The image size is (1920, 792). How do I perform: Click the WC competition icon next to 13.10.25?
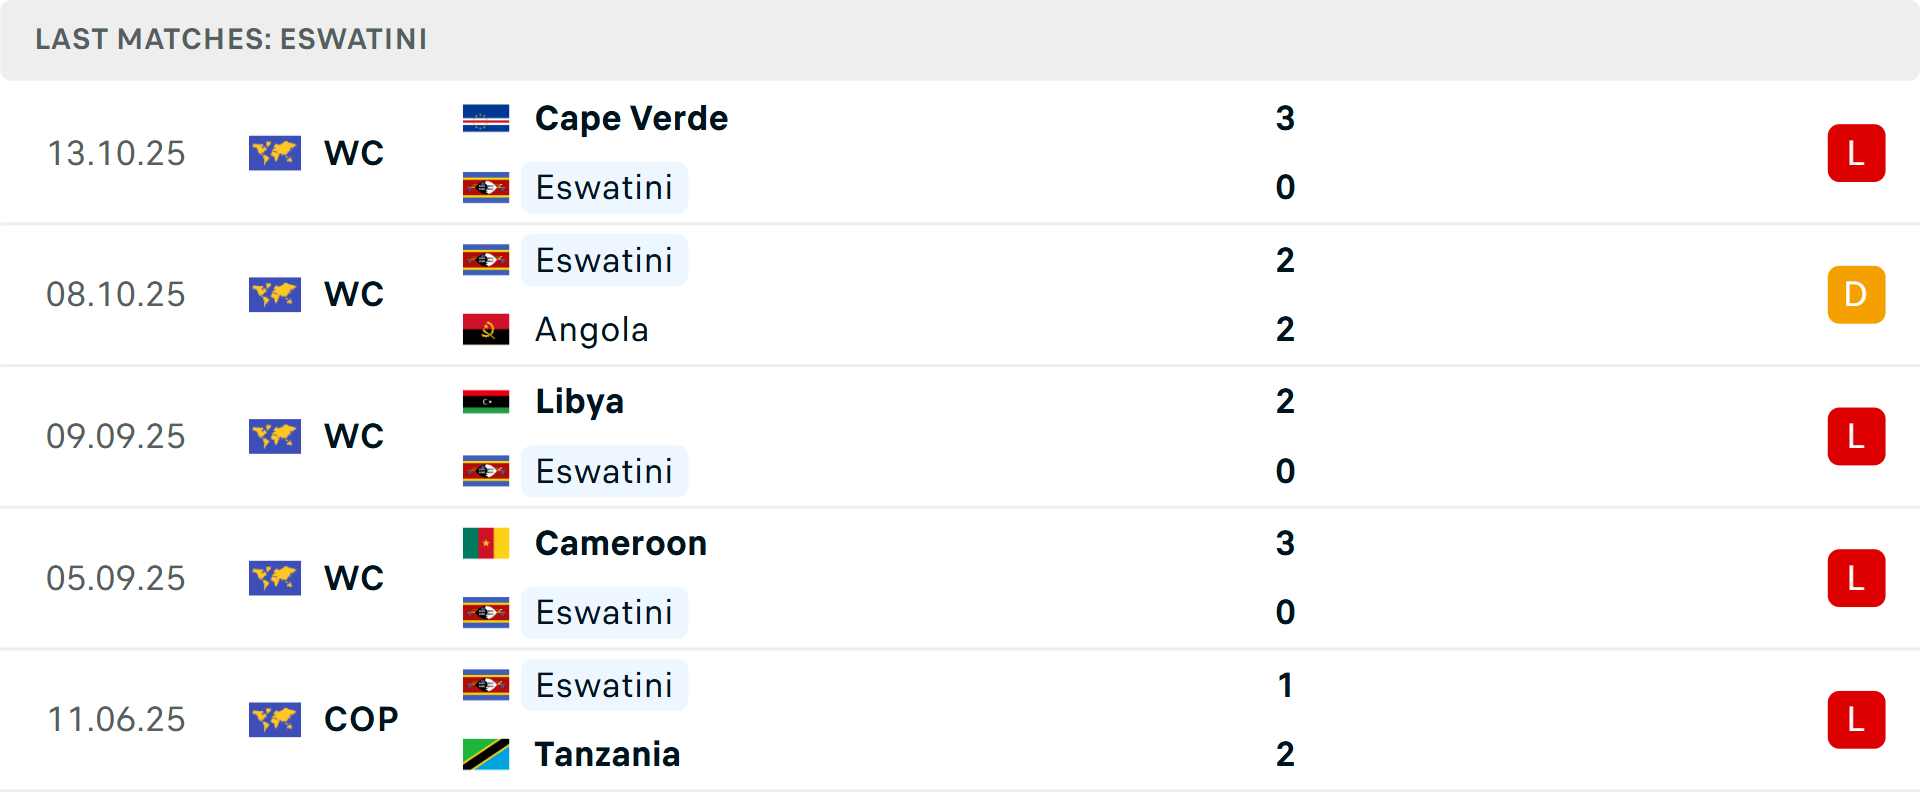pyautogui.click(x=275, y=153)
